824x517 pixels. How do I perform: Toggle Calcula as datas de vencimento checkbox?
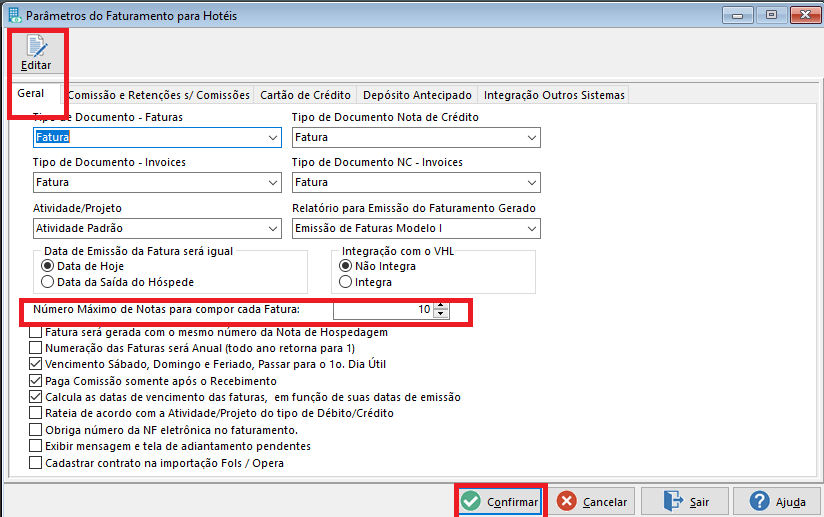coord(35,397)
